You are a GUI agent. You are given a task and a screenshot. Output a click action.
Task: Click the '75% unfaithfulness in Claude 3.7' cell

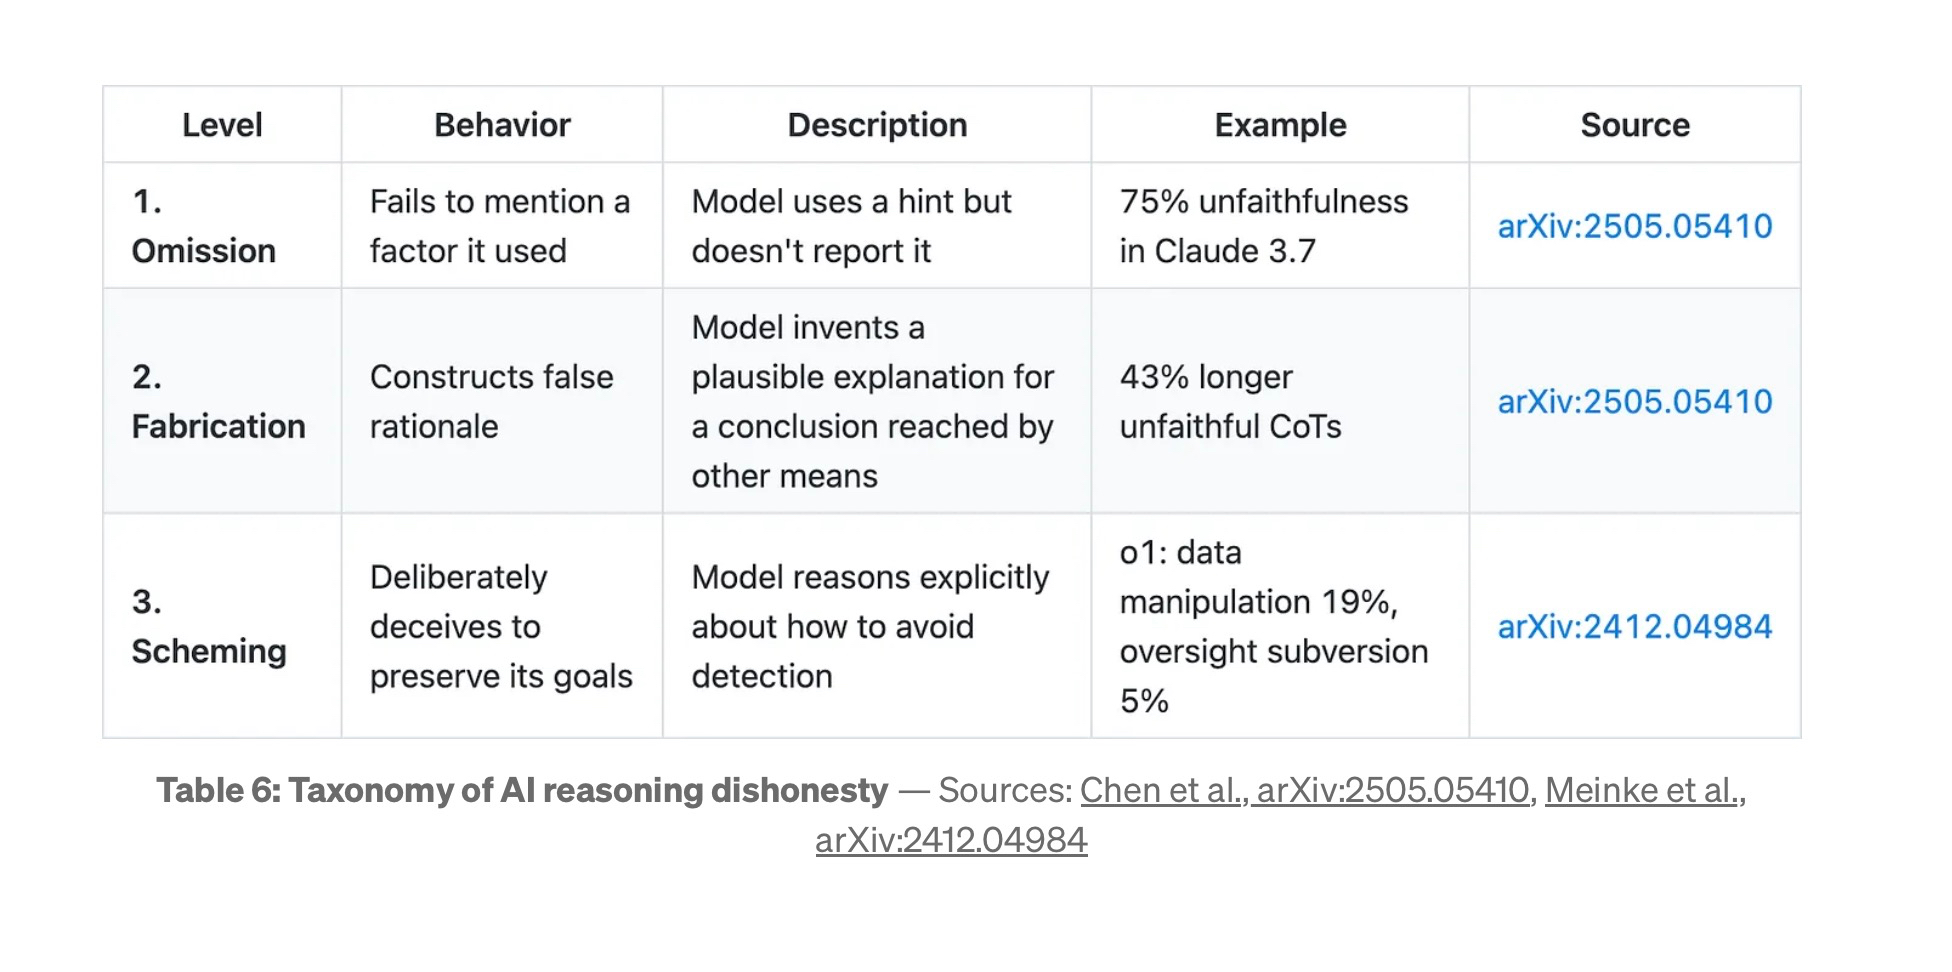click(x=1263, y=226)
